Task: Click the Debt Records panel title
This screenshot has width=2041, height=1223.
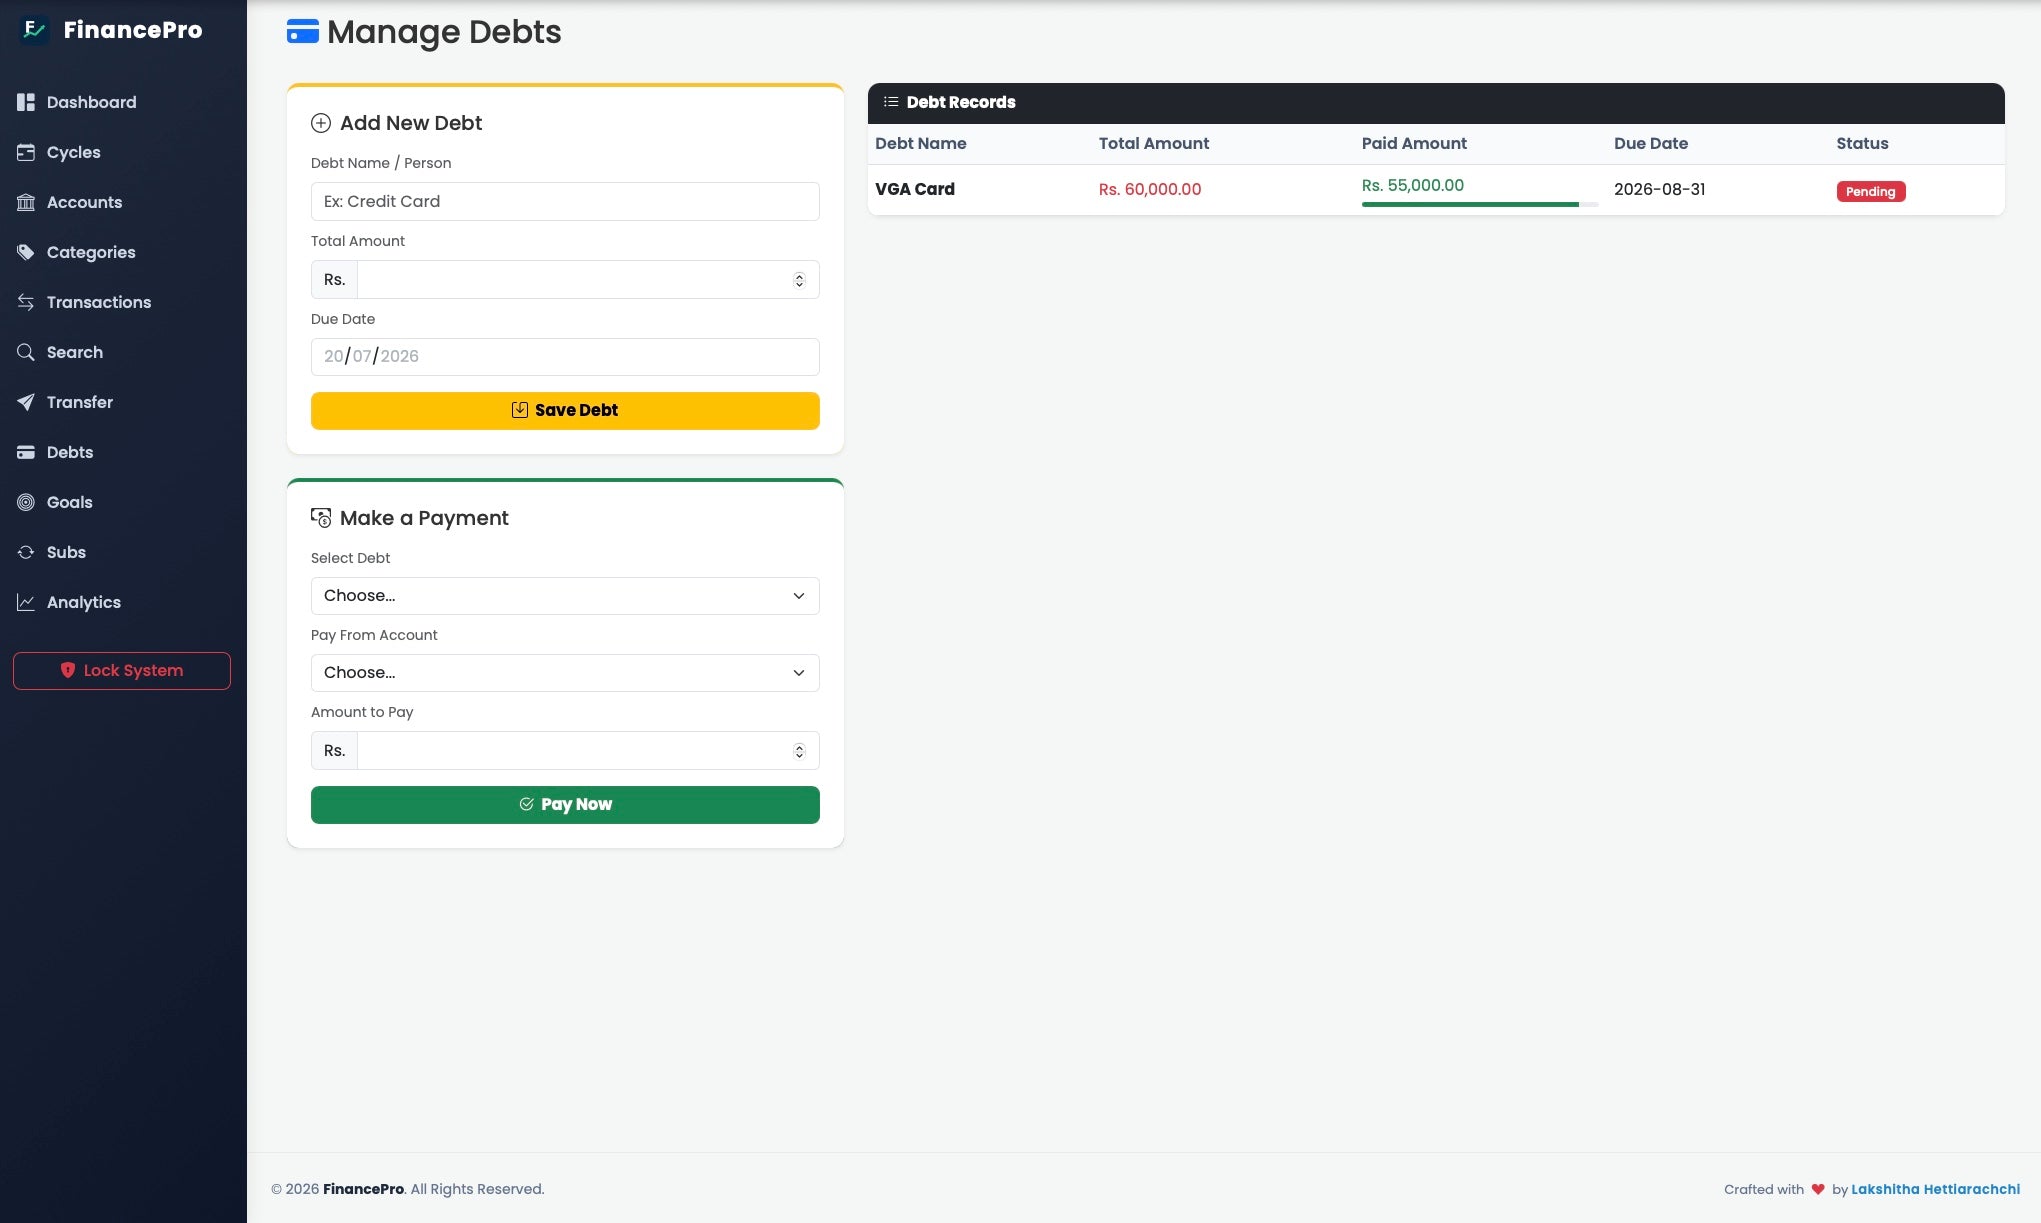Action: (x=961, y=102)
